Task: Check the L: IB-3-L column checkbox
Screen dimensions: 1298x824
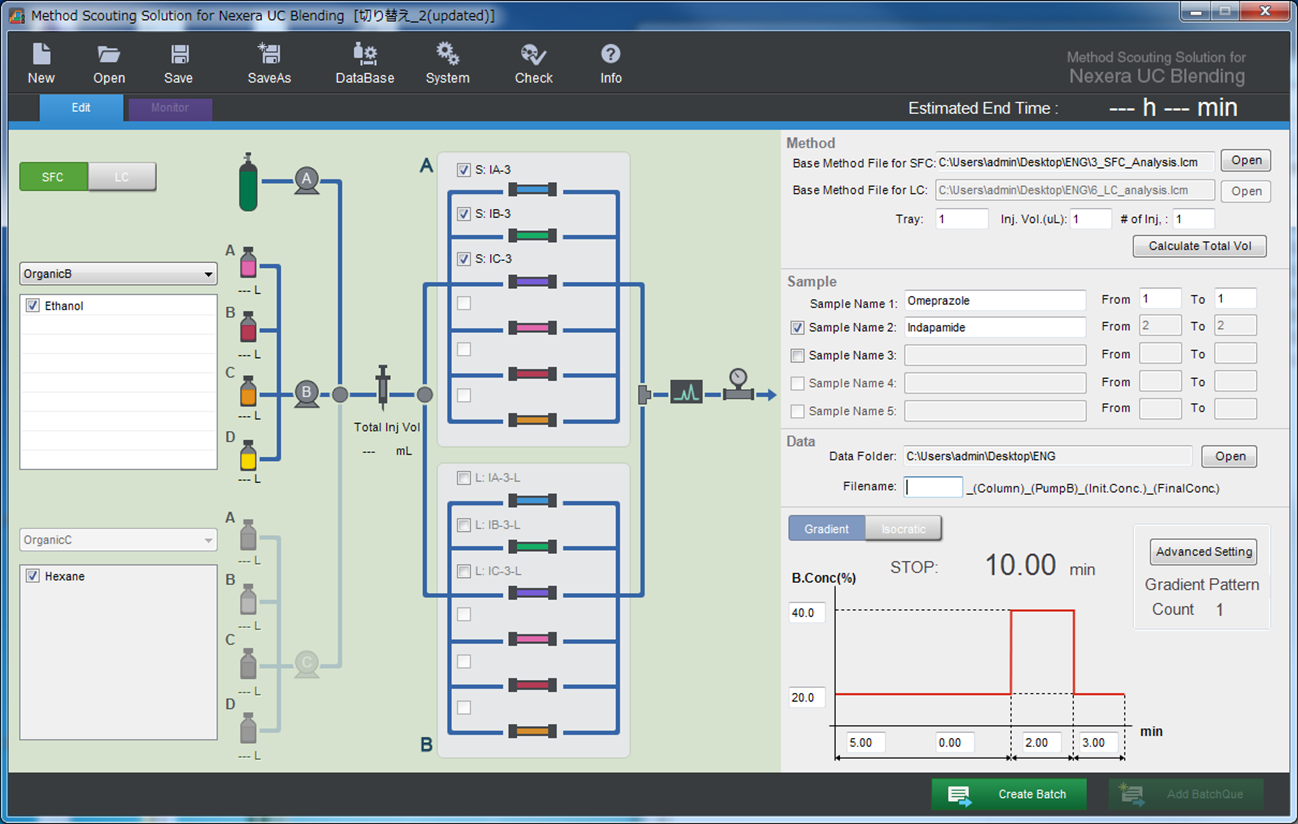Action: click(x=464, y=525)
